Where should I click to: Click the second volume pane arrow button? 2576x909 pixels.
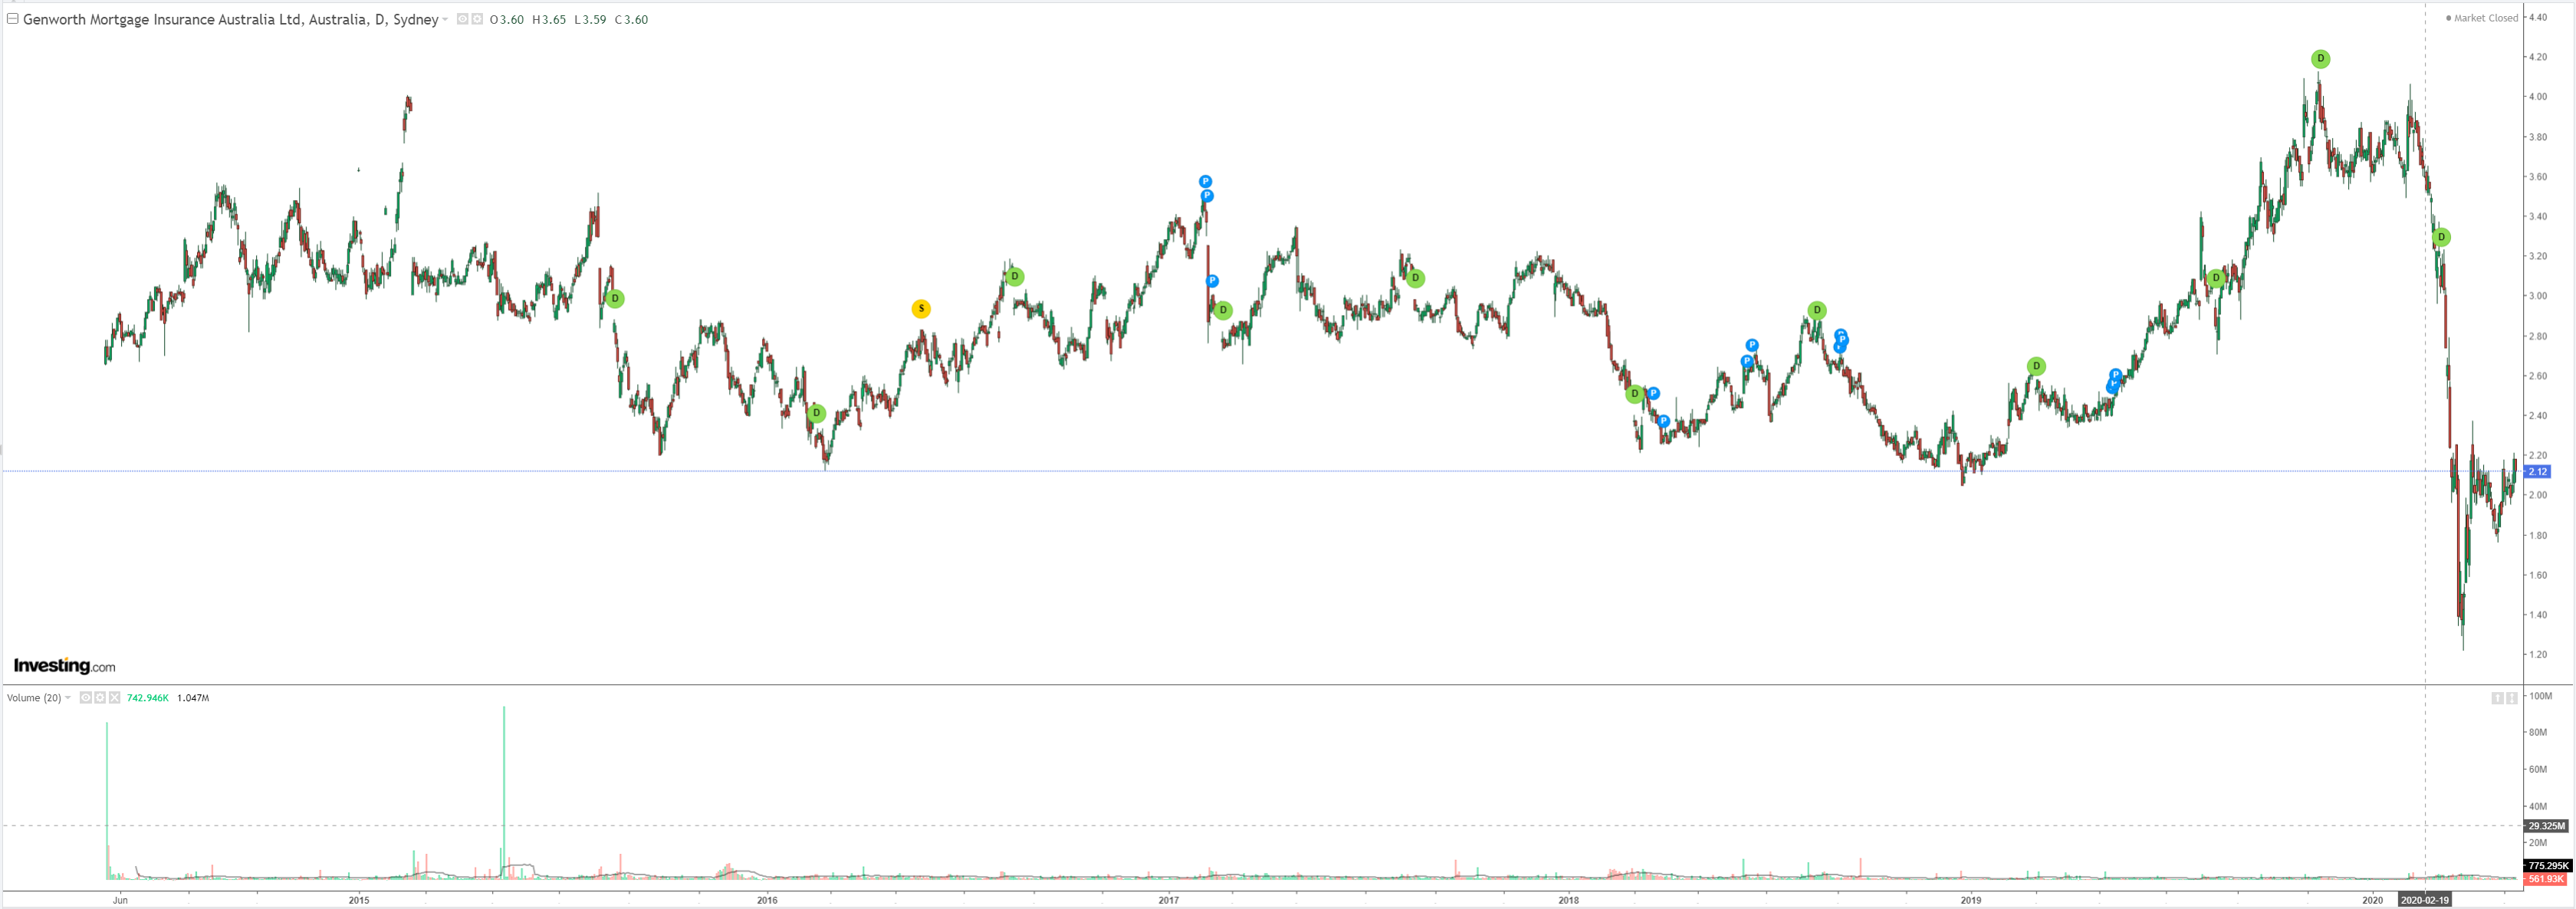pos(2511,698)
